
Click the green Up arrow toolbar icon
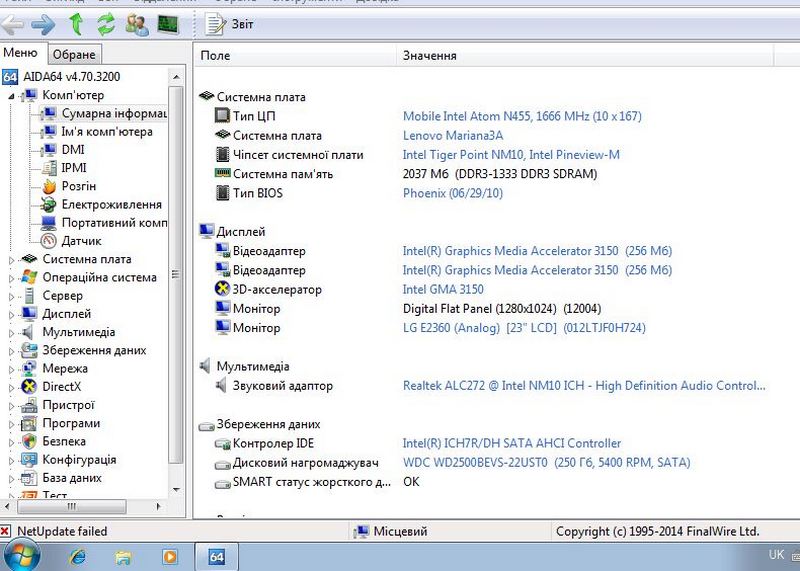(76, 23)
